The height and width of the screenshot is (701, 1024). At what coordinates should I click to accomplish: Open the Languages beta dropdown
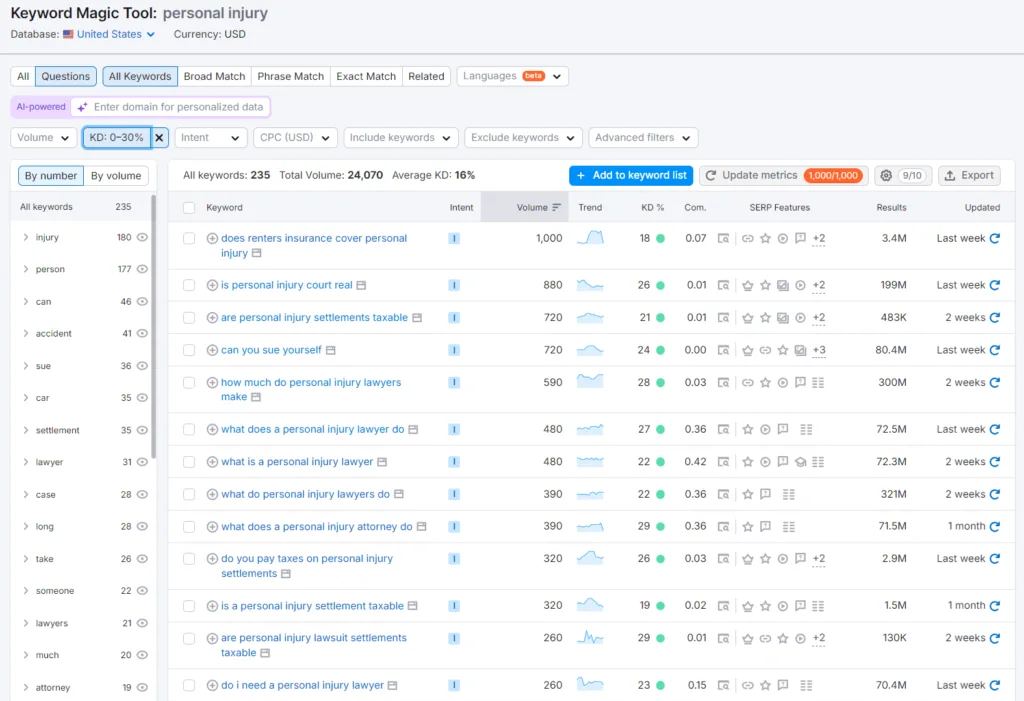click(x=513, y=76)
